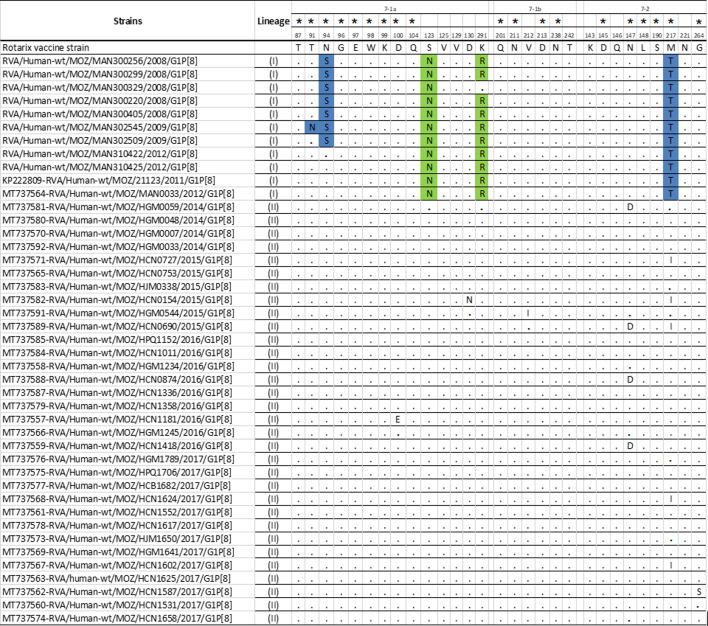The height and width of the screenshot is (626, 708).
Task: Select strain MT737571 HCN0727/2015
Action: [x=117, y=260]
